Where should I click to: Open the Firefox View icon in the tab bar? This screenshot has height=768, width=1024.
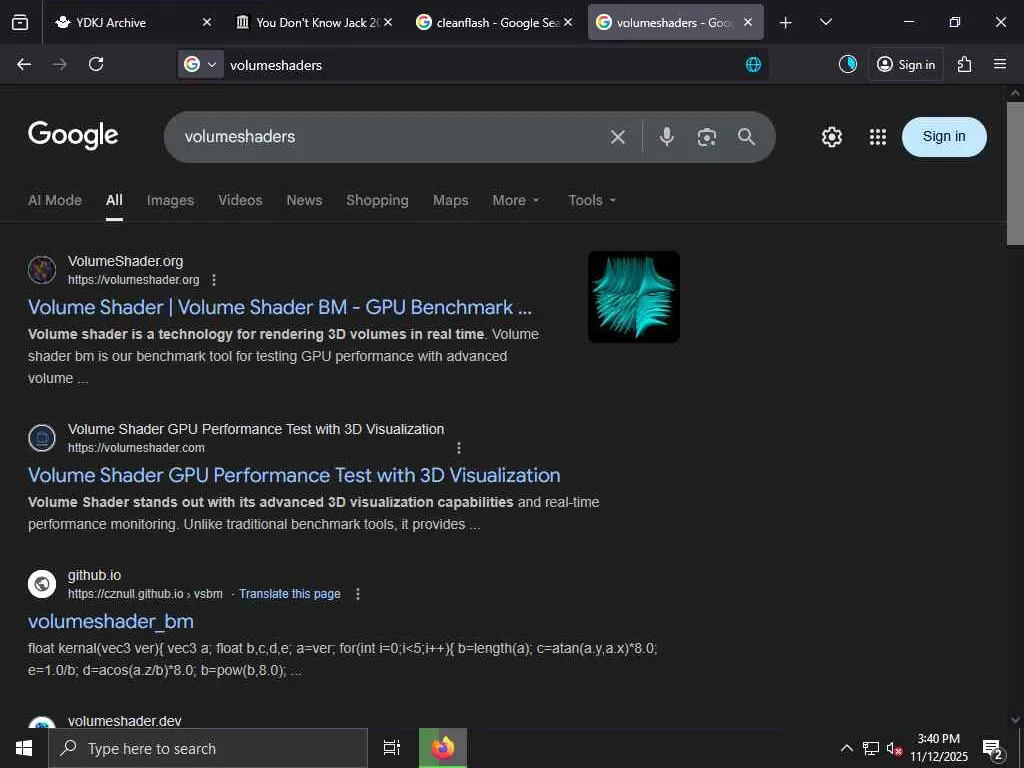20,22
